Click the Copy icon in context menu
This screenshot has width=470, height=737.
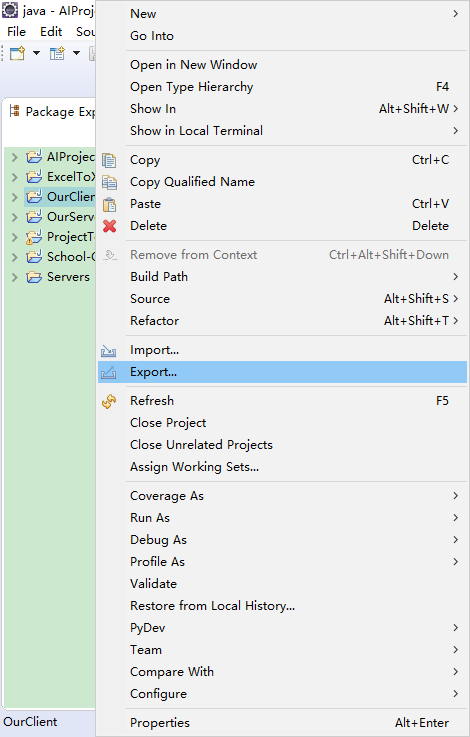(109, 160)
